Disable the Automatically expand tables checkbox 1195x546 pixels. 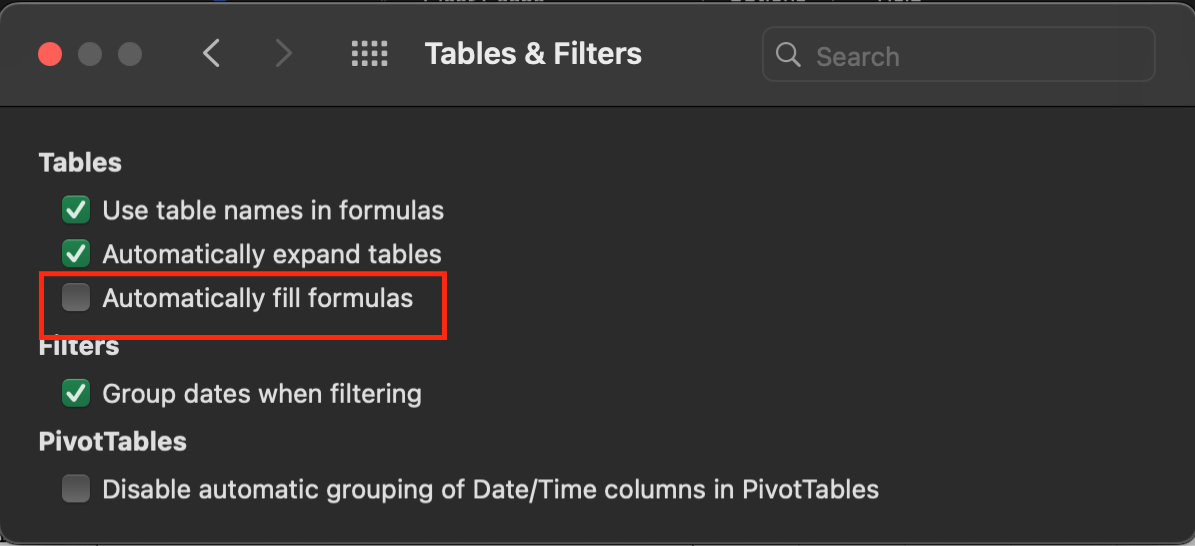pos(76,253)
